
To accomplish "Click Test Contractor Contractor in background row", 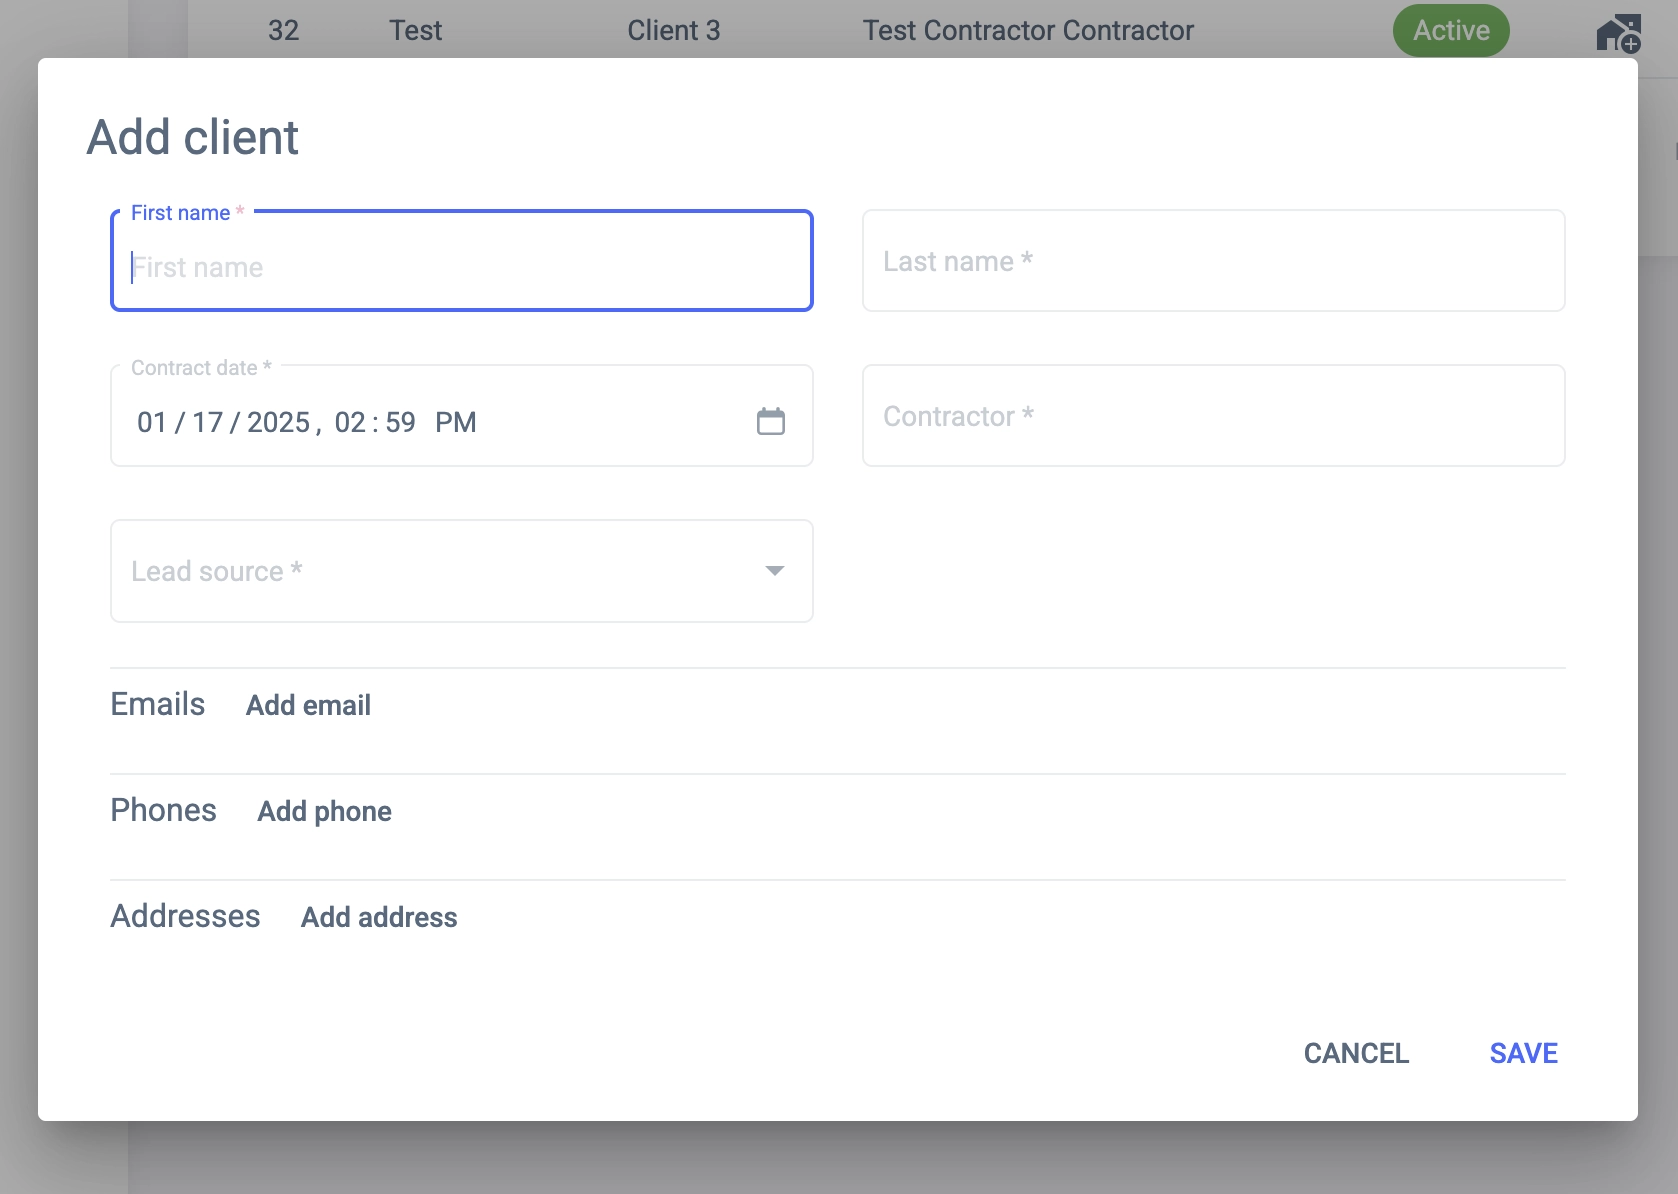I will pyautogui.click(x=1028, y=31).
